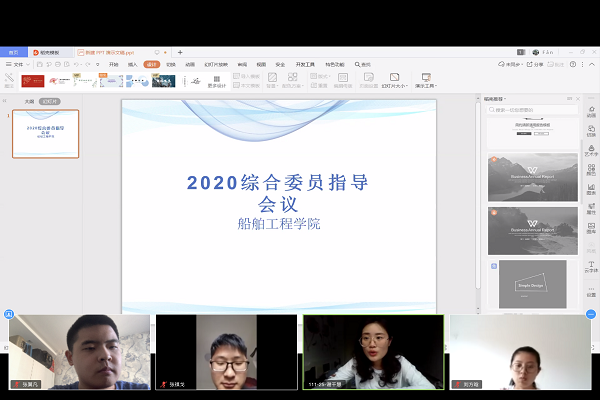Switch to 幻灯片 thumbnail view
The height and width of the screenshot is (400, 600).
click(x=50, y=101)
